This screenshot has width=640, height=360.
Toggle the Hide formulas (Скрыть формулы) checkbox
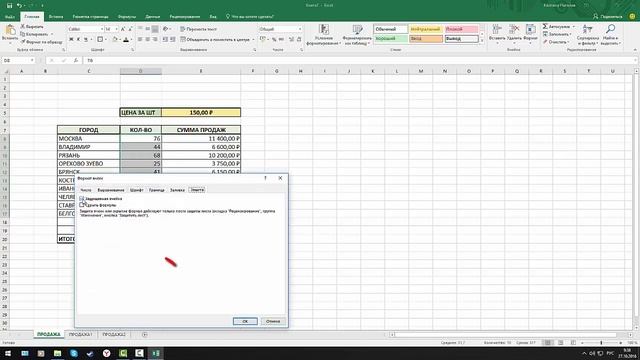tap(82, 205)
